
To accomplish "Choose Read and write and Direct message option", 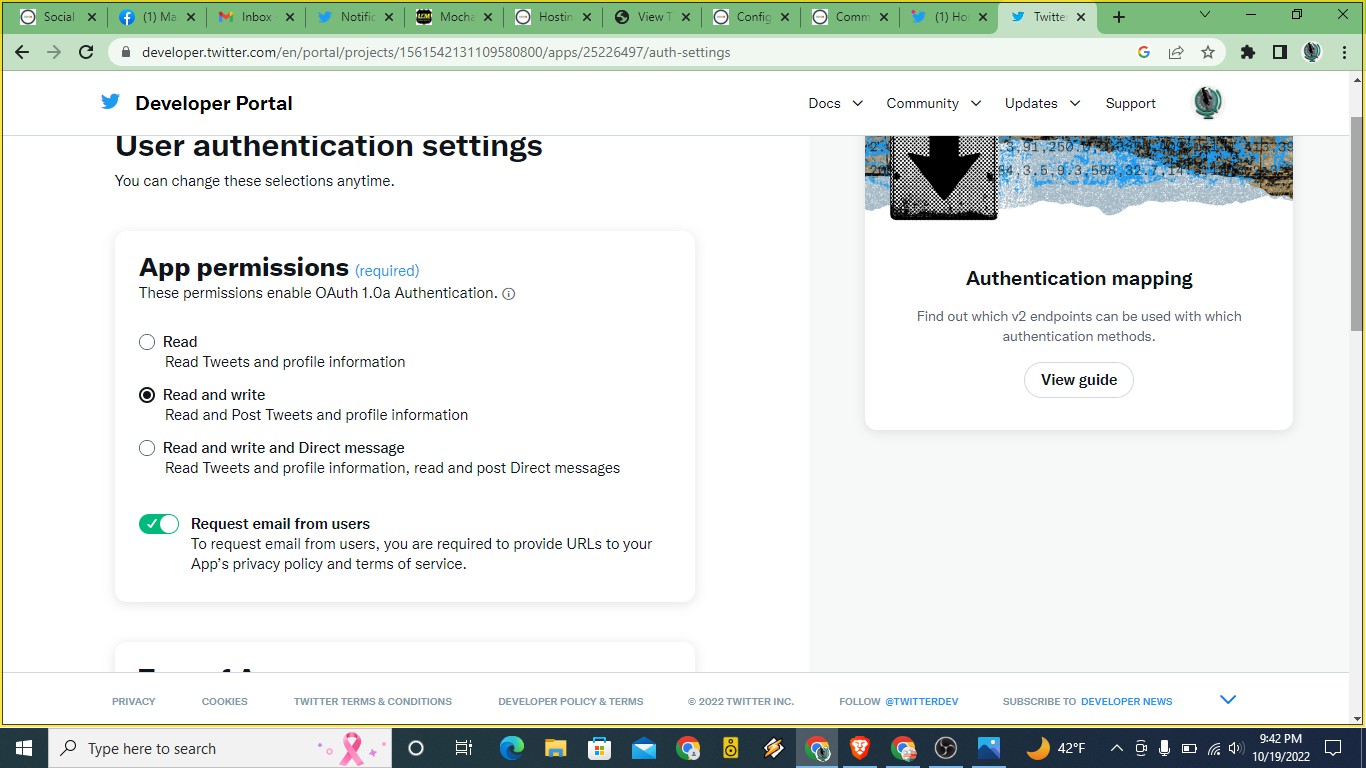I will pos(147,448).
